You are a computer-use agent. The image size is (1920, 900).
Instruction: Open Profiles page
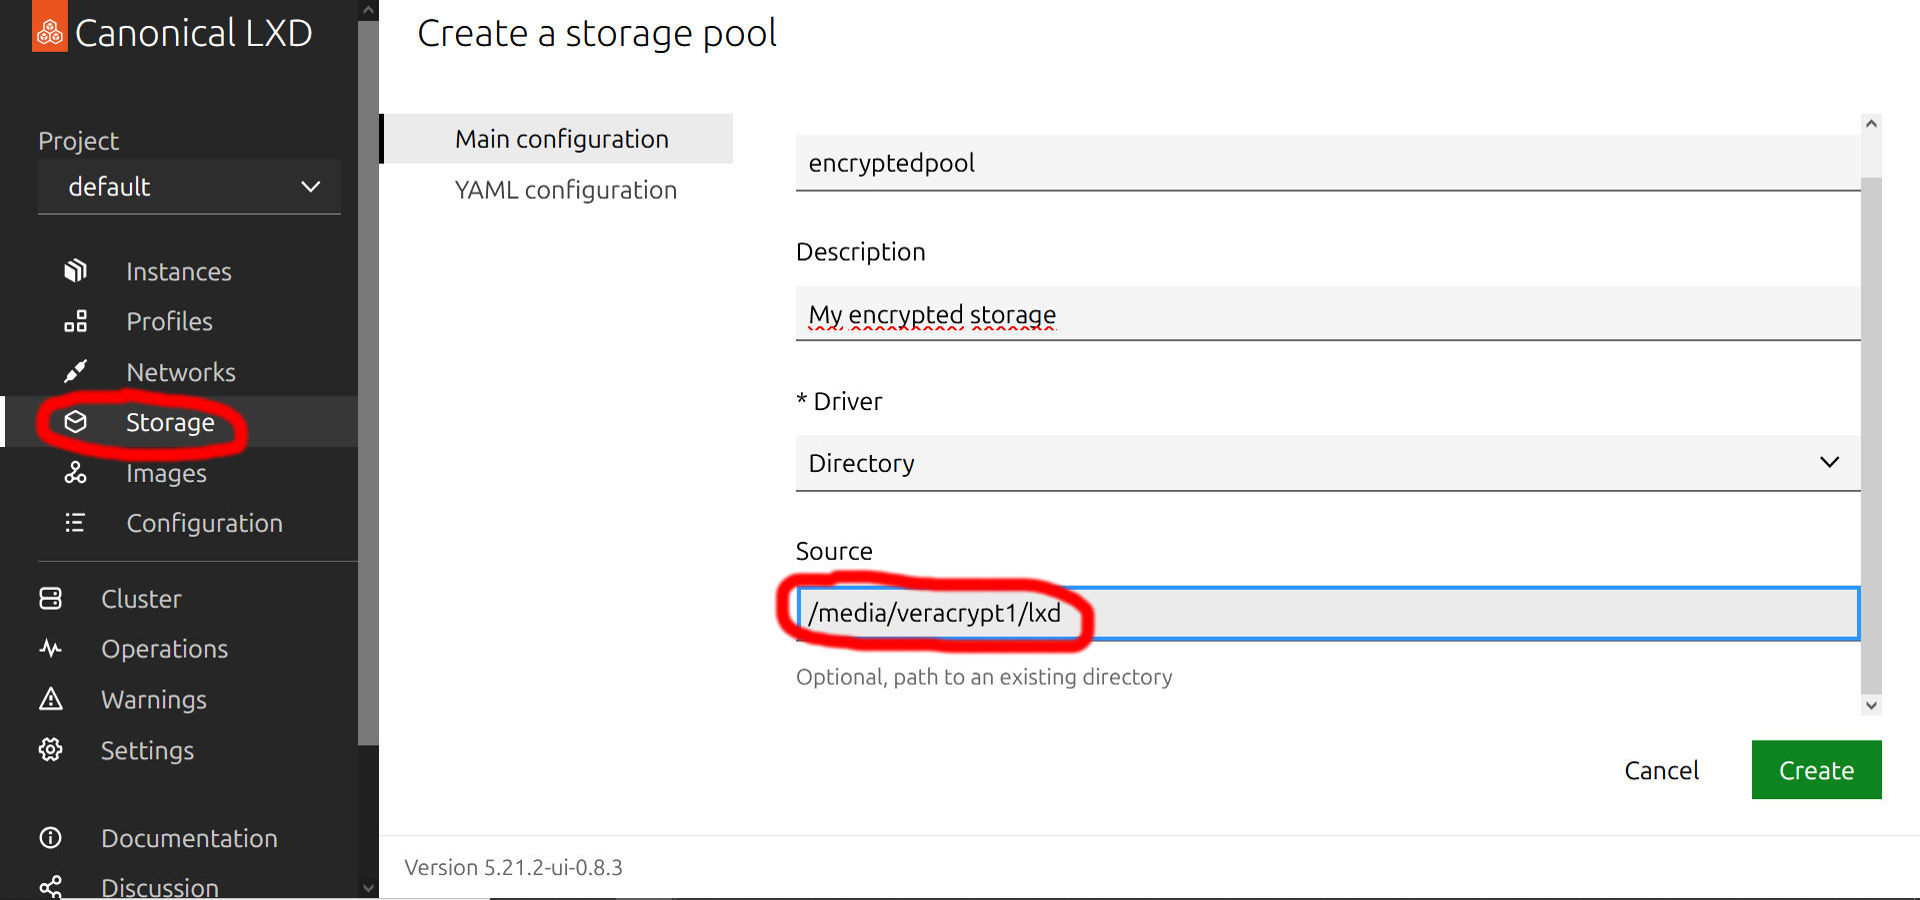[169, 322]
